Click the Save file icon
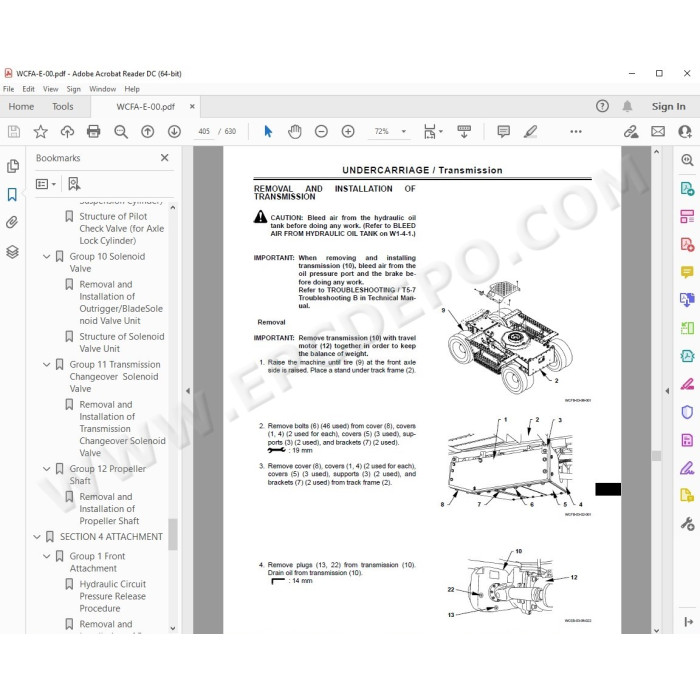The height and width of the screenshot is (700, 700). point(14,131)
